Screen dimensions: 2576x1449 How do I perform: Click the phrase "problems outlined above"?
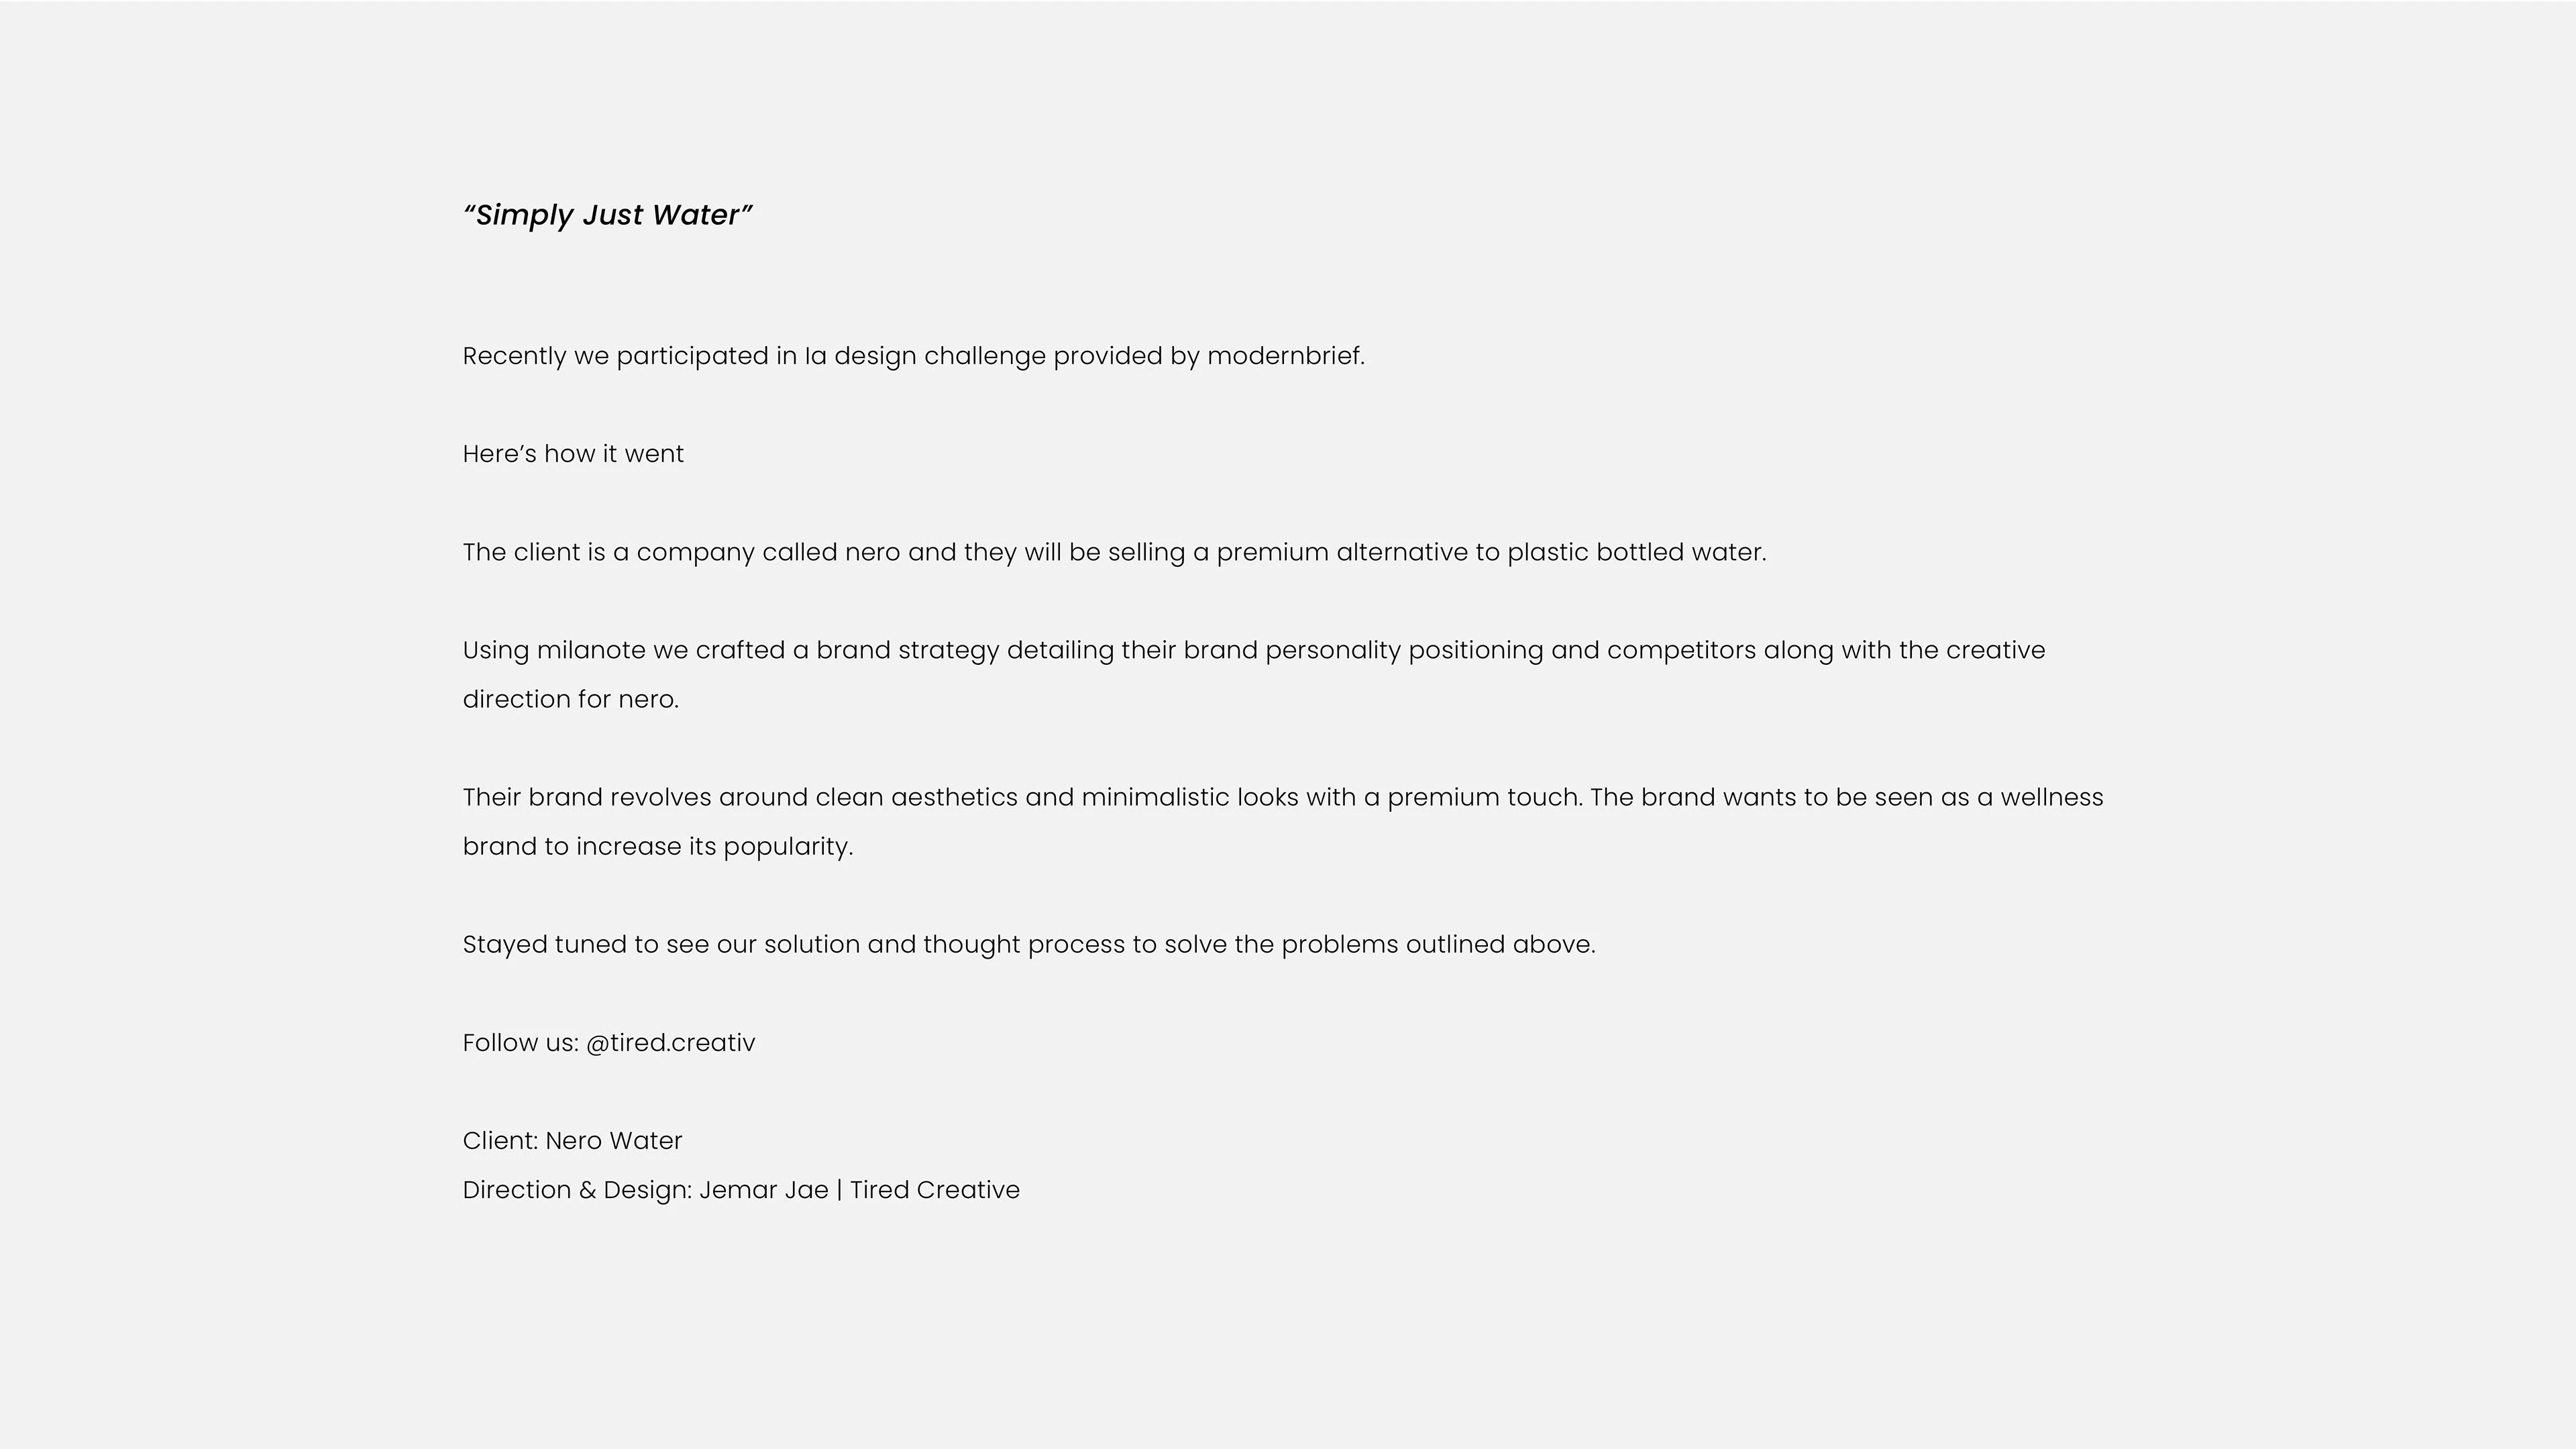coord(1436,945)
